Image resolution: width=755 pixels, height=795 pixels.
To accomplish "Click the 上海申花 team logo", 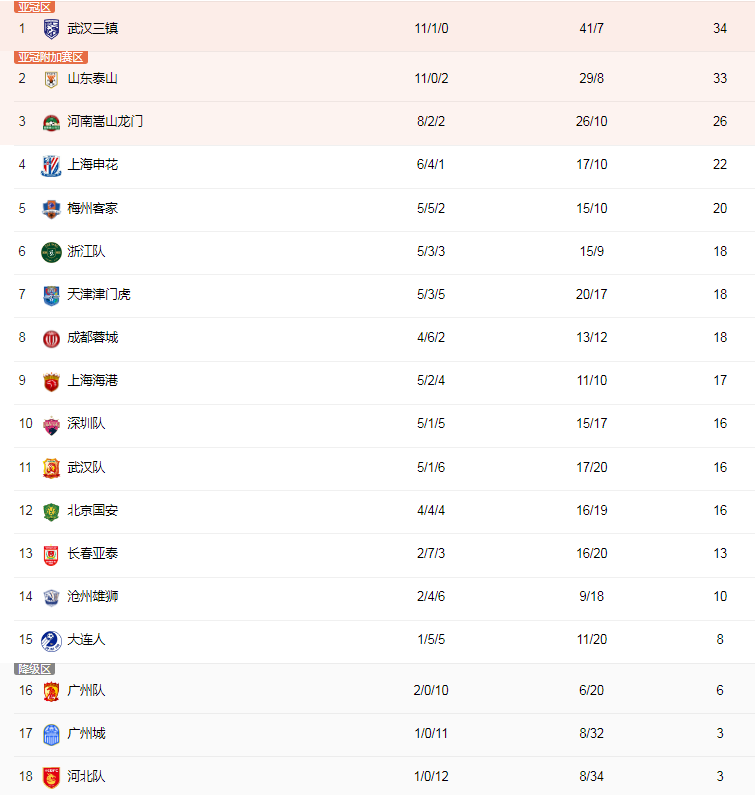I will point(51,166).
